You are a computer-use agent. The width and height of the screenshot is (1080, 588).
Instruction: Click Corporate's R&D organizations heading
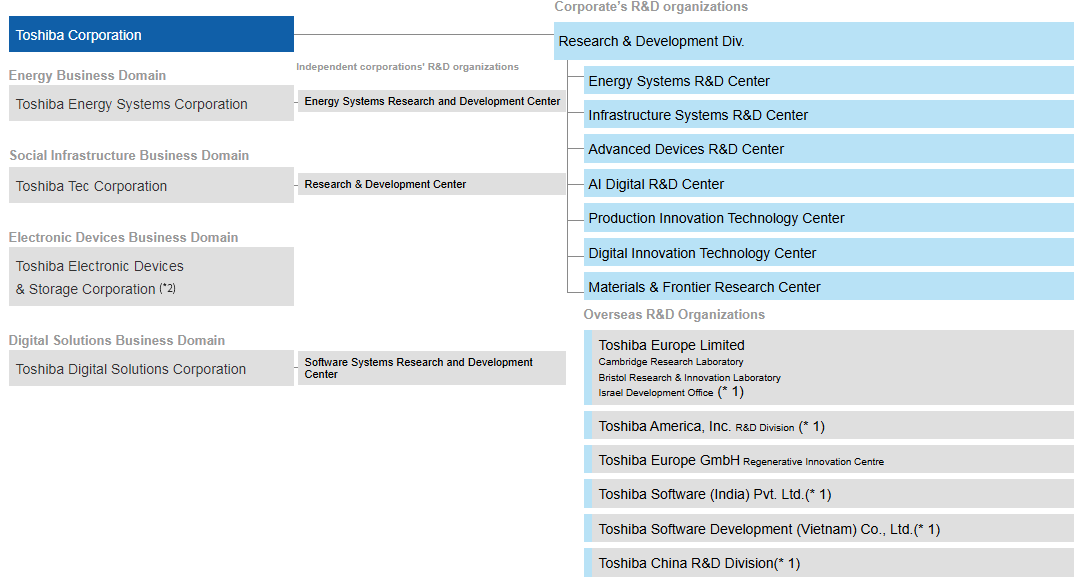[651, 7]
